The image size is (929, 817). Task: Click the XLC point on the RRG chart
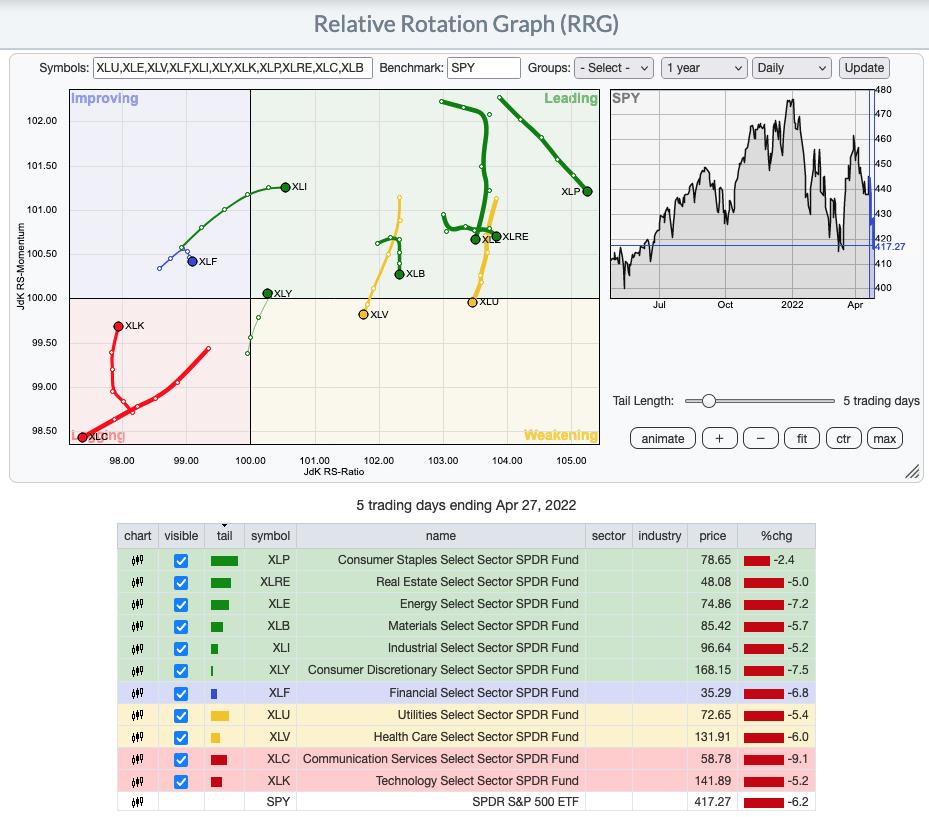82,437
